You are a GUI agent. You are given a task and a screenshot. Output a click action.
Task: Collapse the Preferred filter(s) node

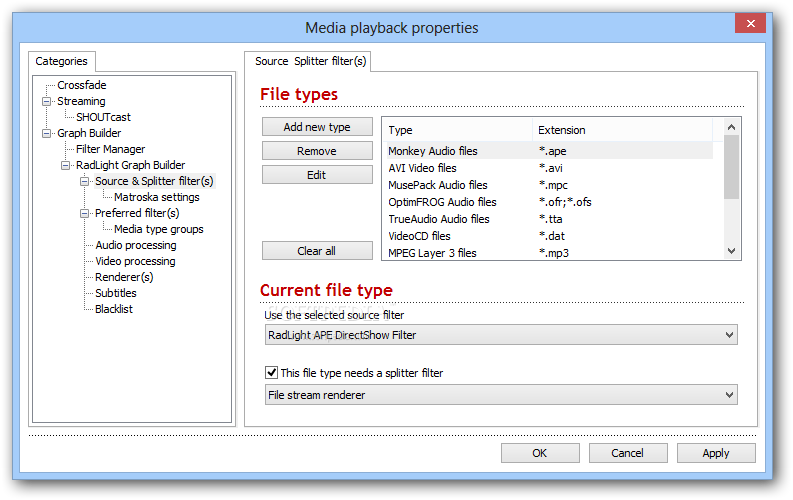(84, 213)
